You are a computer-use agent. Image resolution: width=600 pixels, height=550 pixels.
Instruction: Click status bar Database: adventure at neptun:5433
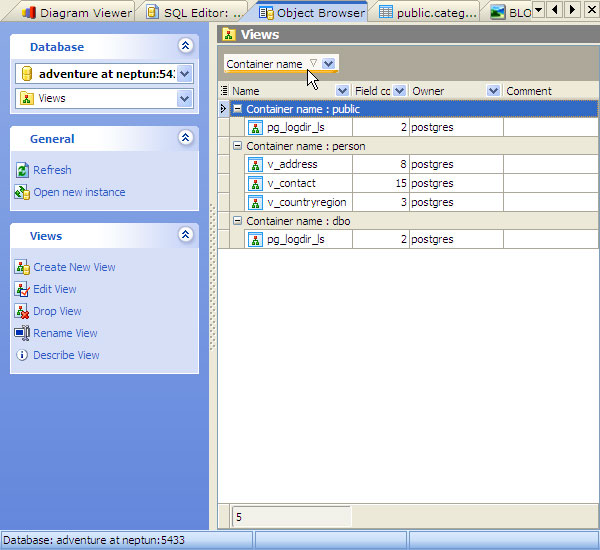tap(126, 540)
